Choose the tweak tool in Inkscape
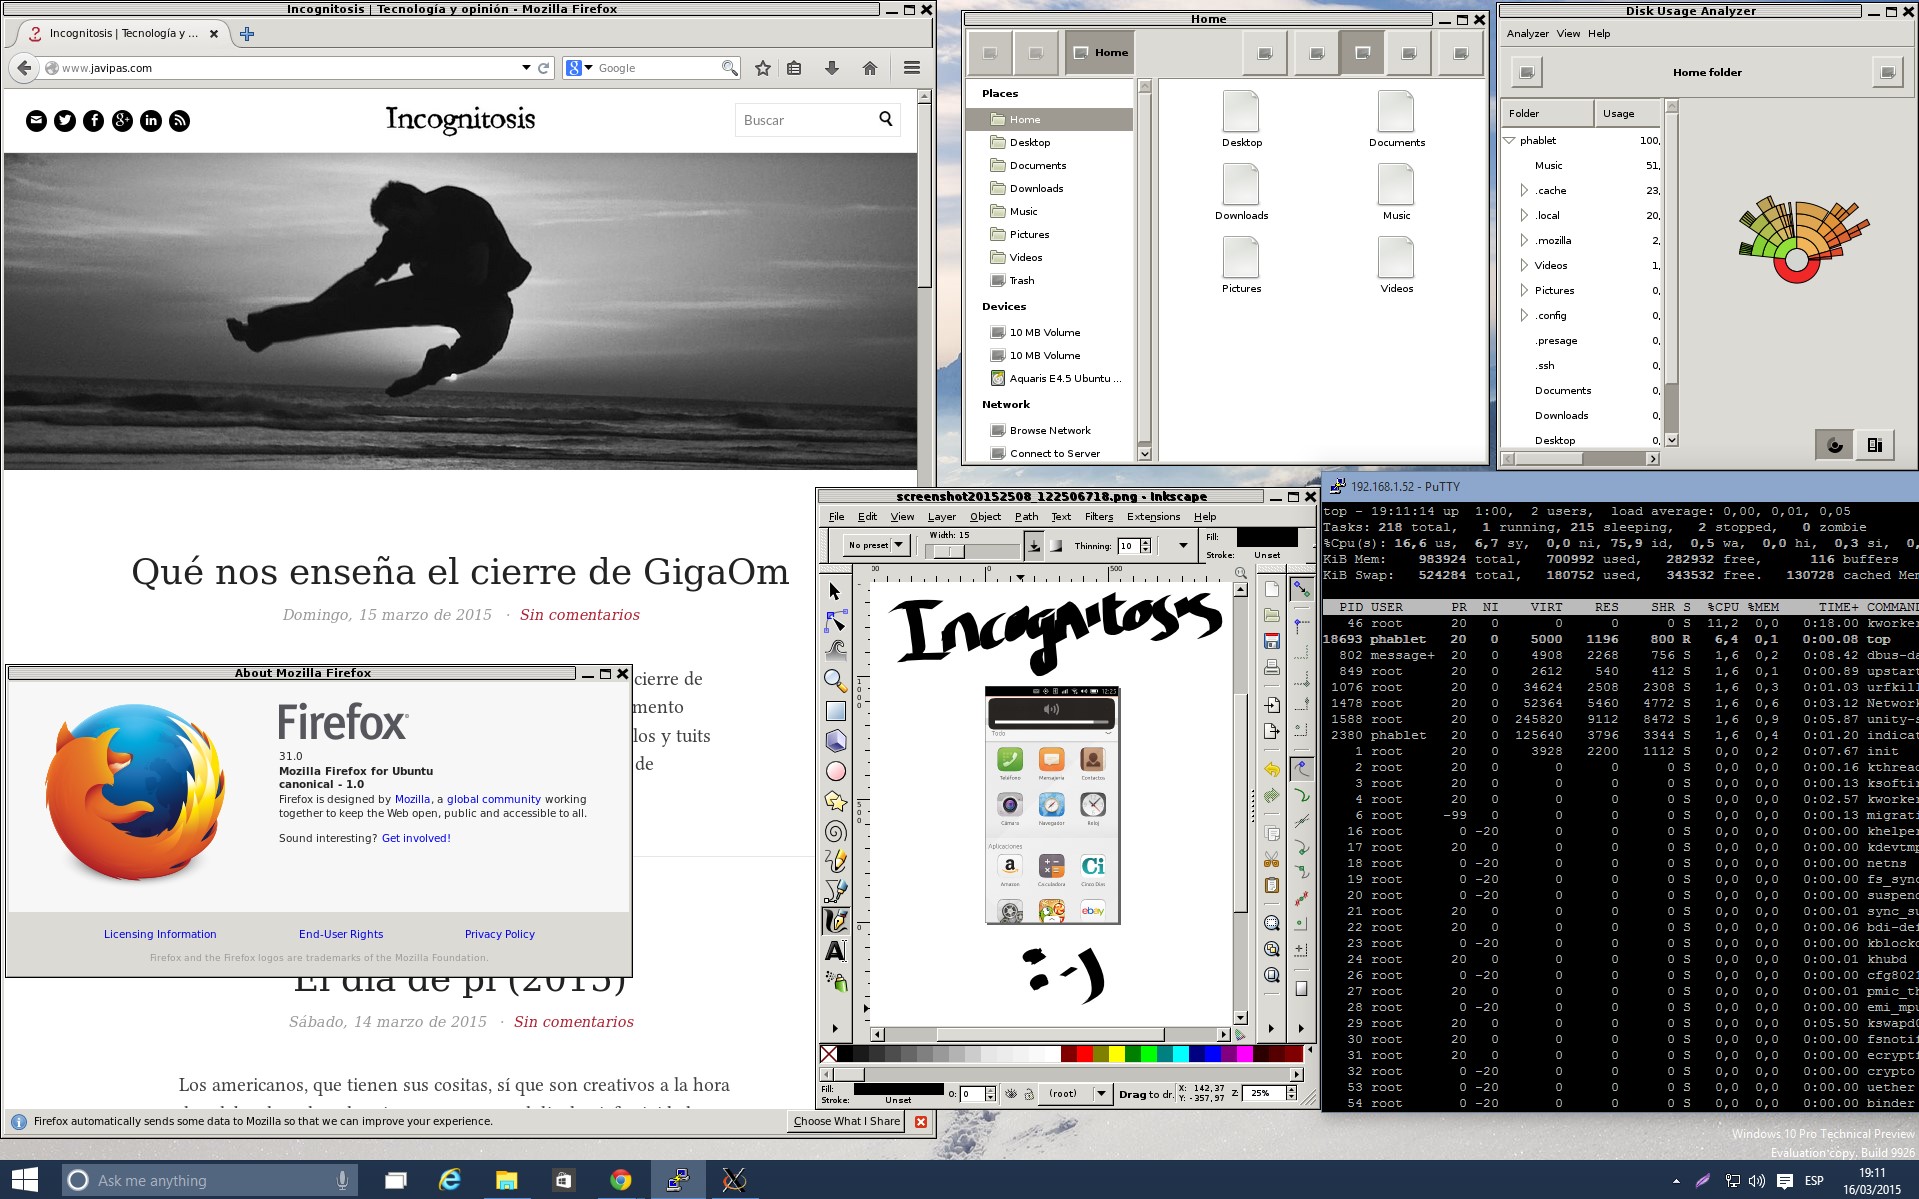 (x=836, y=649)
